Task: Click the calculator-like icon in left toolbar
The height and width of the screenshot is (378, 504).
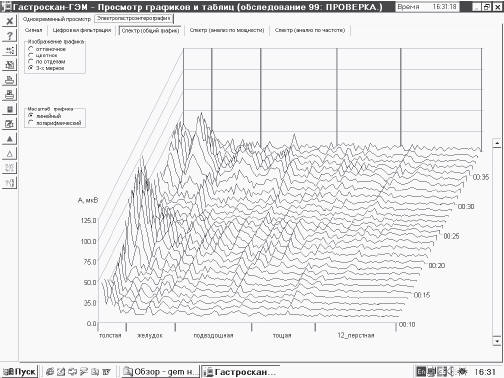Action: coord(10,109)
